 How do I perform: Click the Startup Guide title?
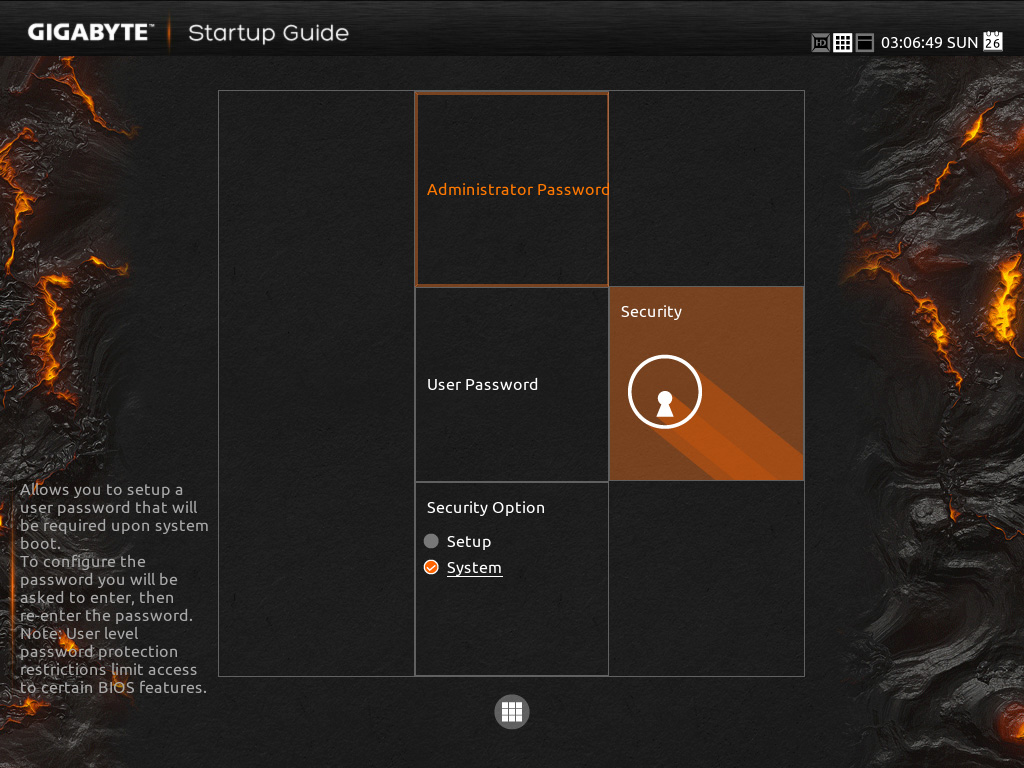pyautogui.click(x=268, y=33)
